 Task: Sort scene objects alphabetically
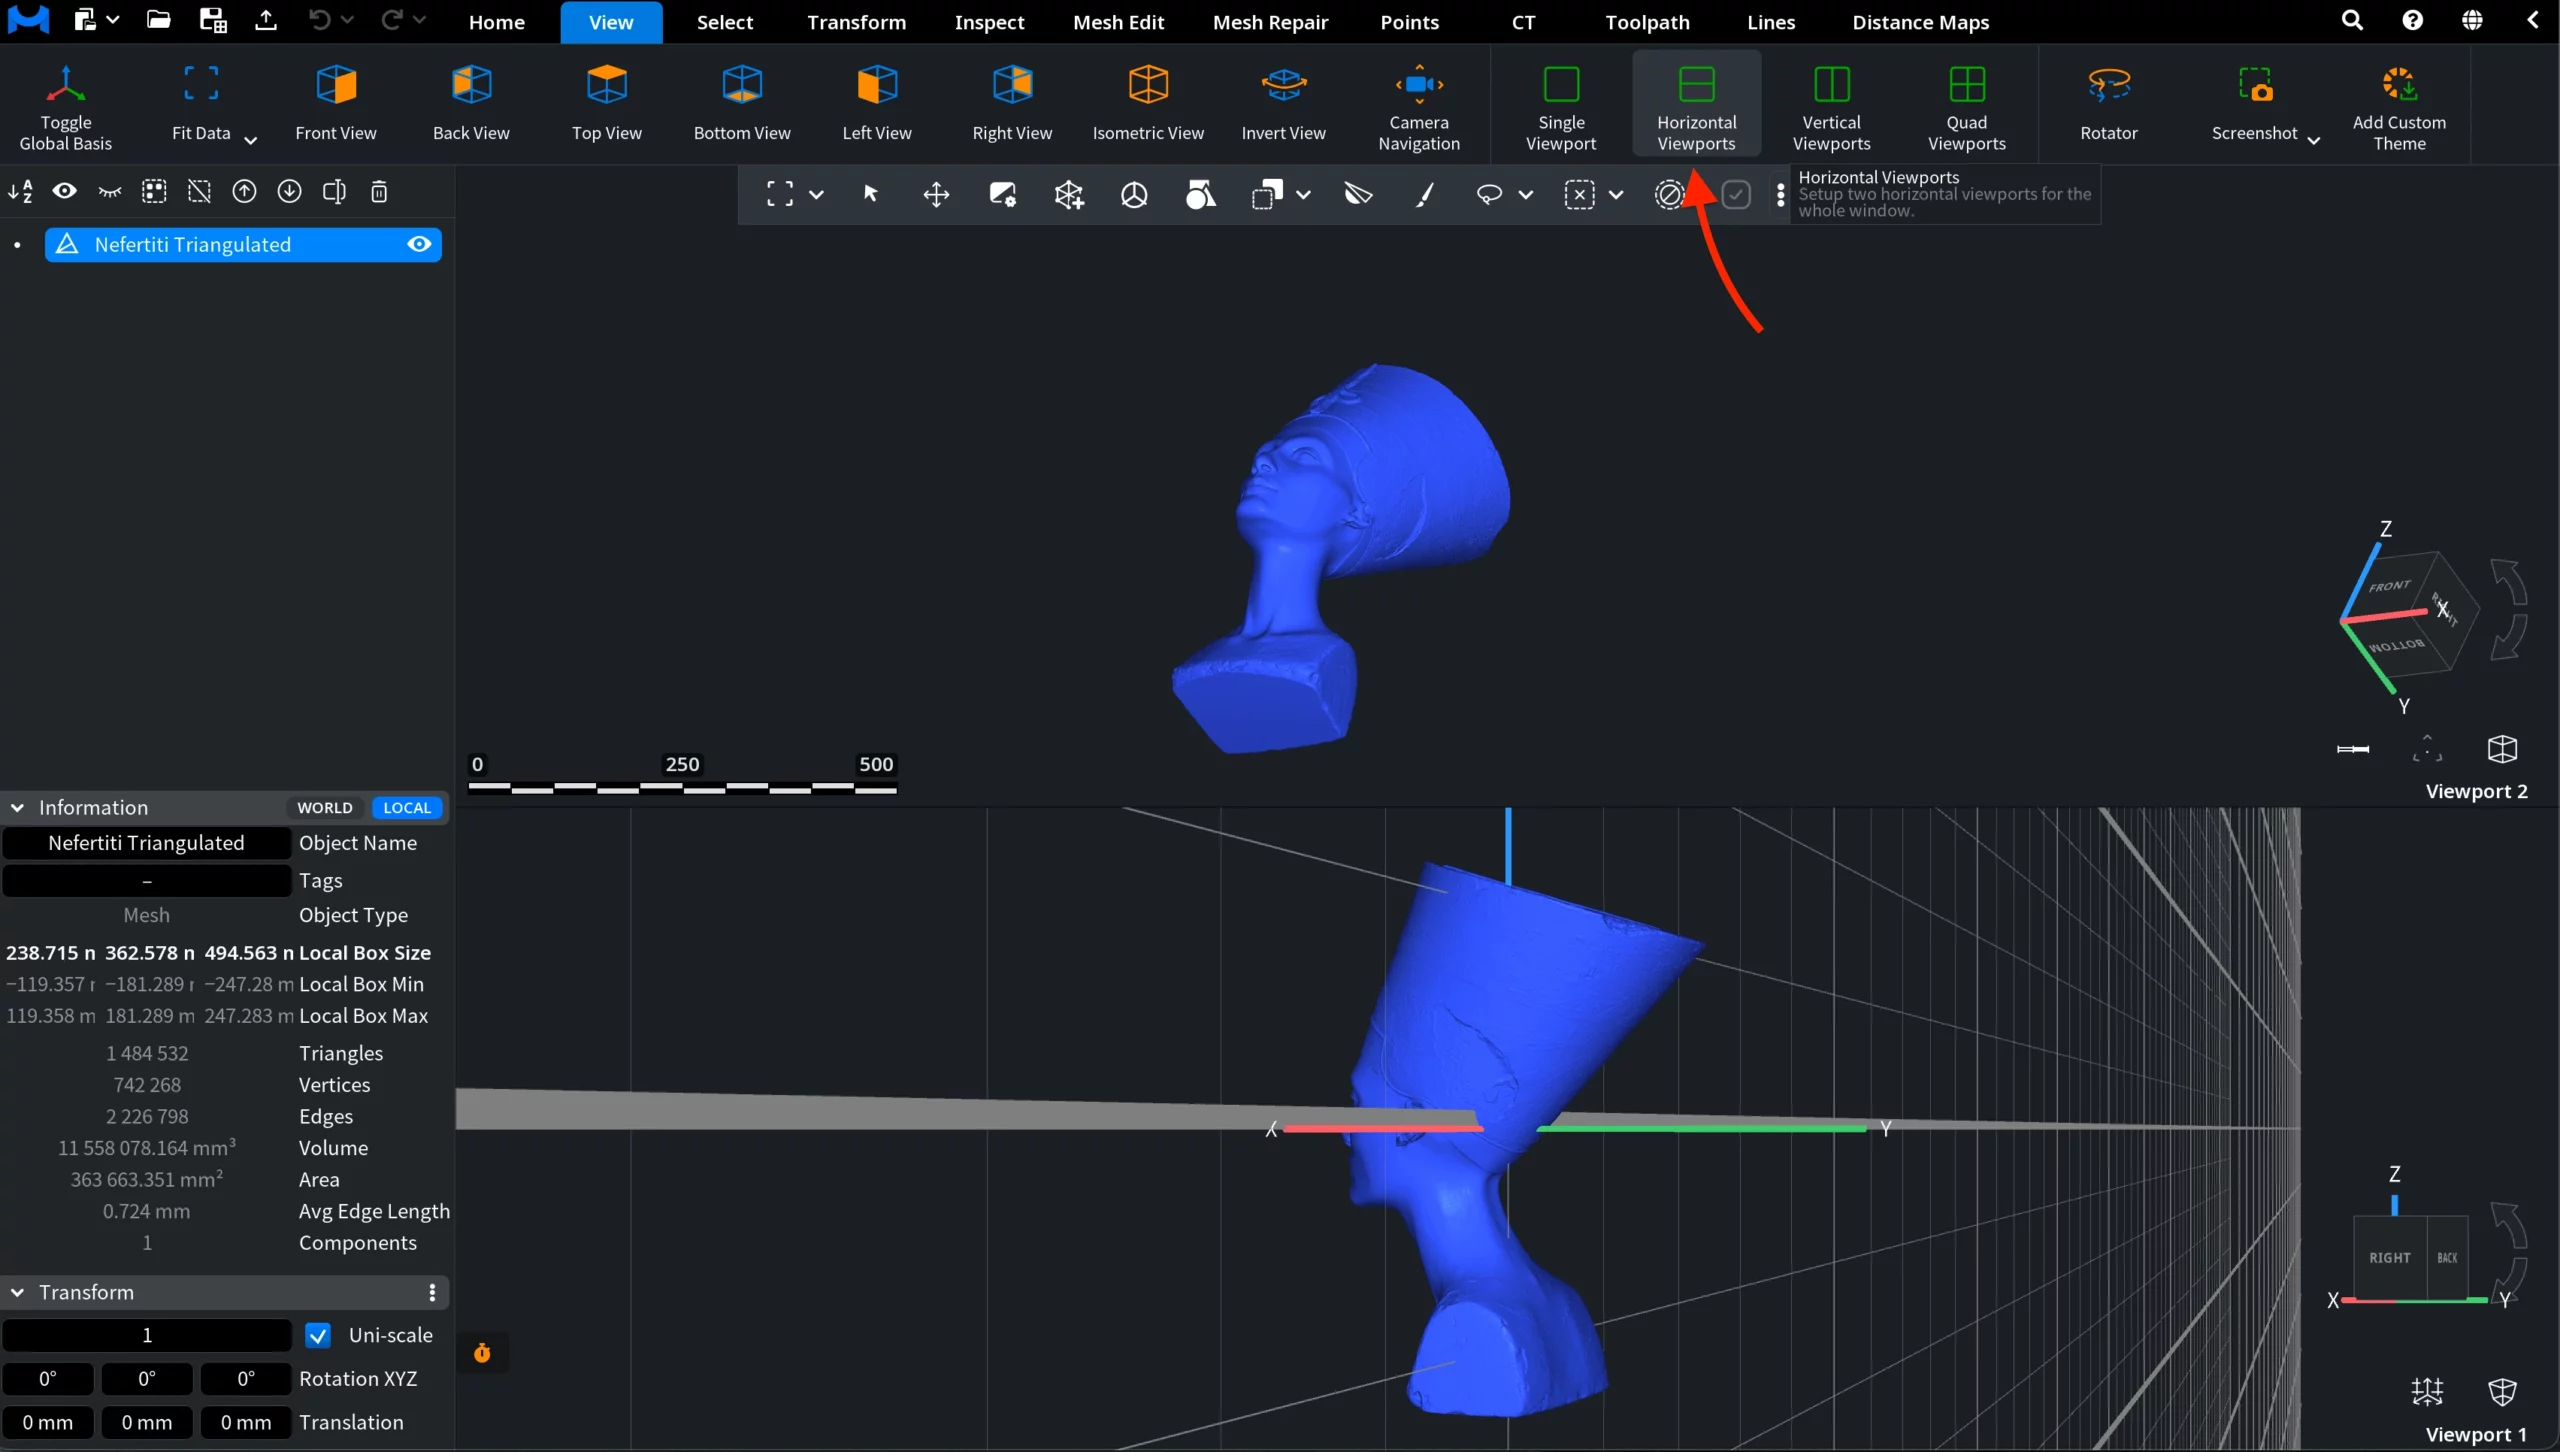click(20, 191)
